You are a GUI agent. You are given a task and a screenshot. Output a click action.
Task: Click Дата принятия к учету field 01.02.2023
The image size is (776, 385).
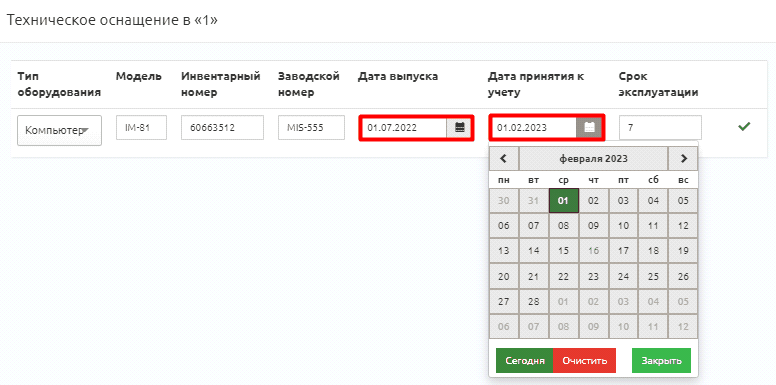tap(534, 128)
